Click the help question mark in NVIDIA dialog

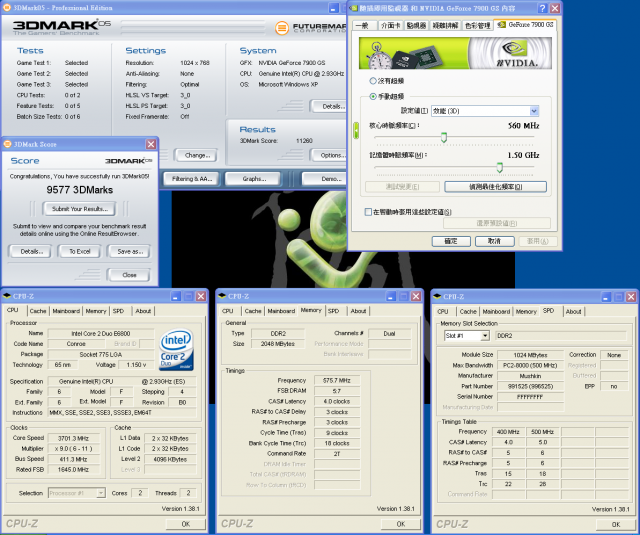point(542,8)
